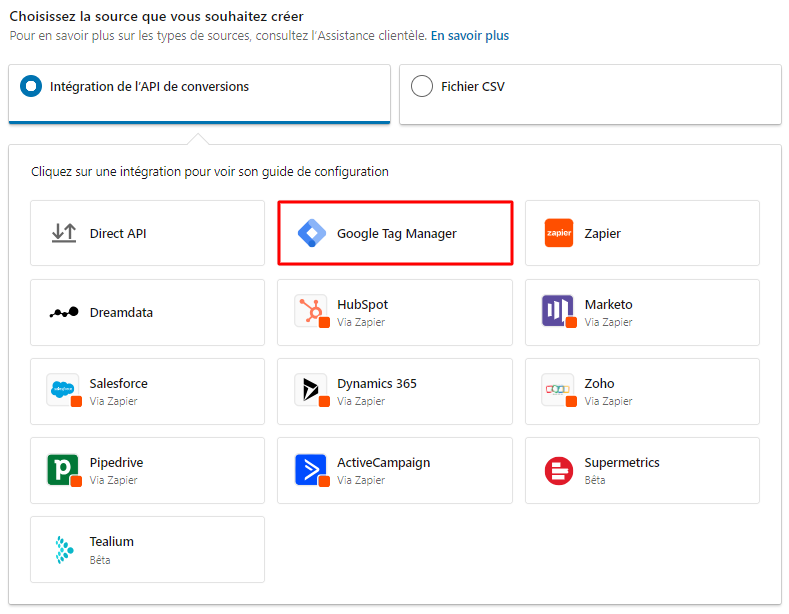789x614 pixels.
Task: Click Bêta under Supermetrics
Action: click(595, 480)
